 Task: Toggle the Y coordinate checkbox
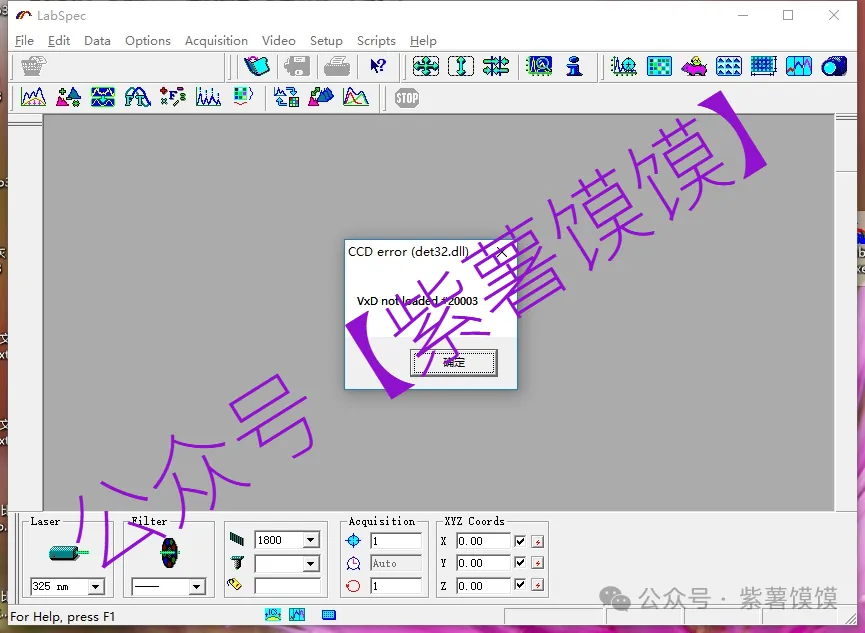[520, 563]
